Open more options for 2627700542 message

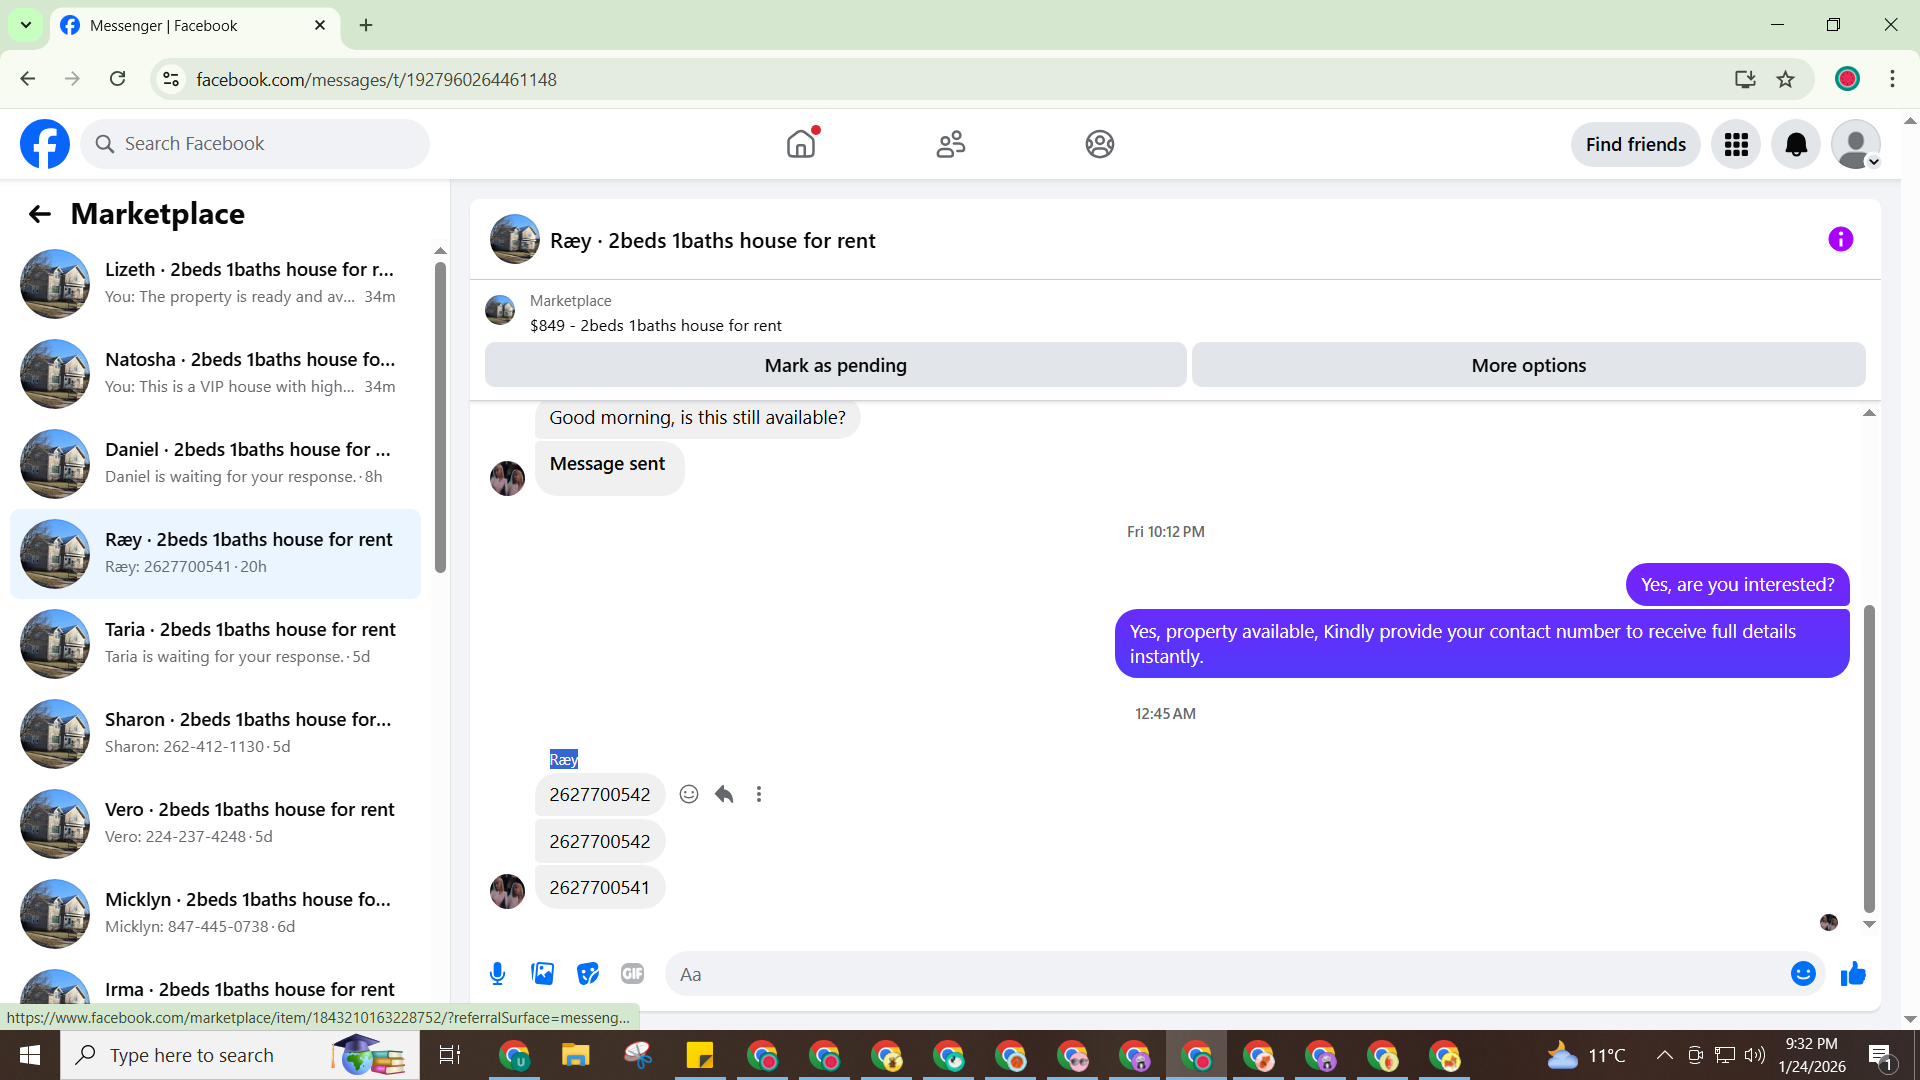coord(759,794)
